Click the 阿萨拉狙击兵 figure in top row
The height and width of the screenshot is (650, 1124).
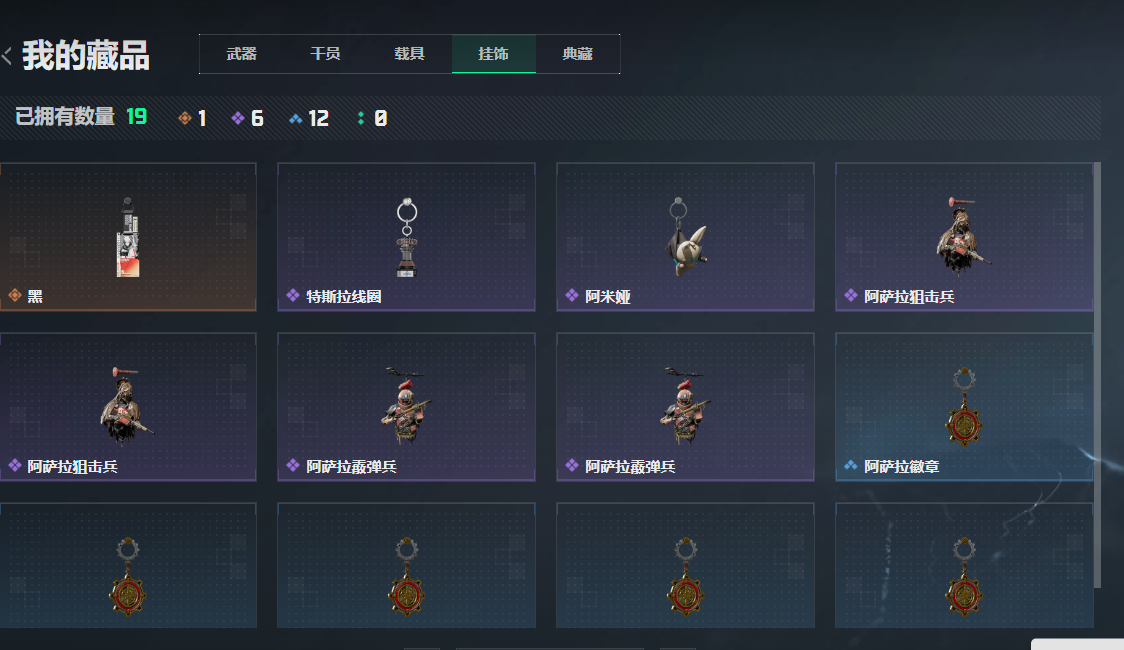[x=964, y=236]
